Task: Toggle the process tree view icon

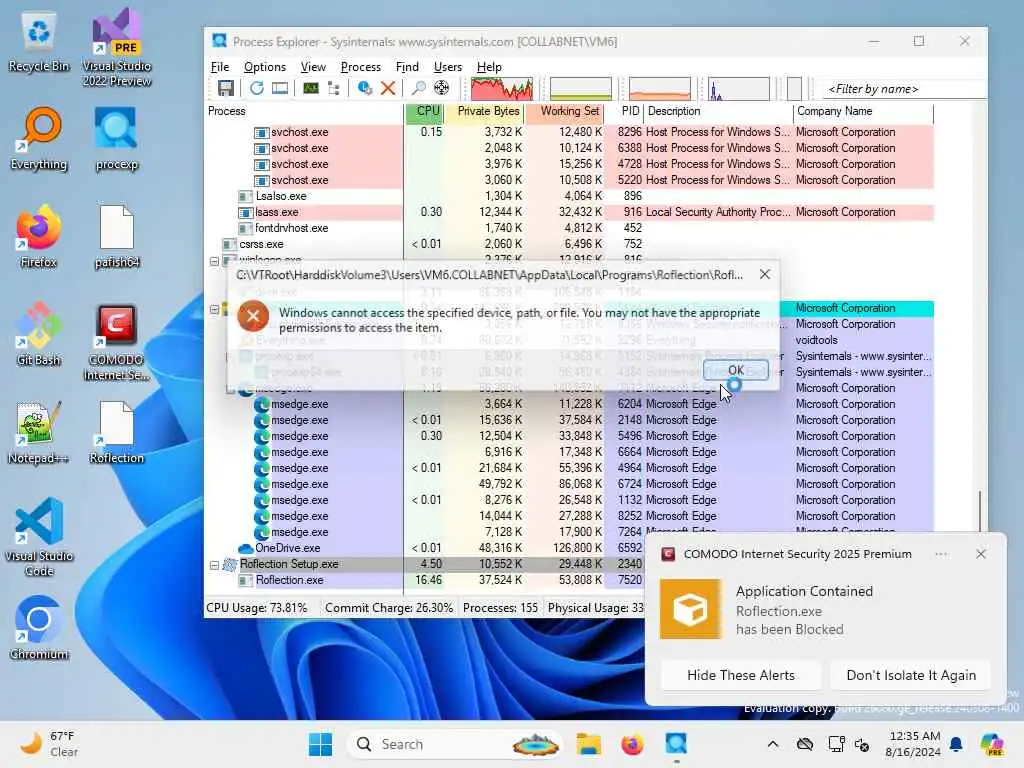Action: pos(334,88)
